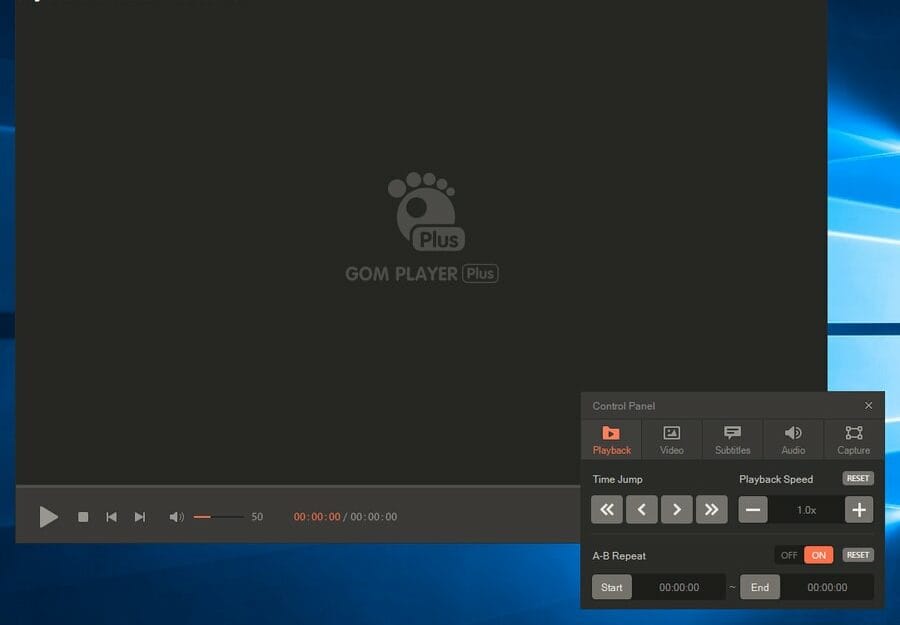The image size is (900, 625).
Task: Click the 1.0x playback speed value
Action: pos(806,510)
